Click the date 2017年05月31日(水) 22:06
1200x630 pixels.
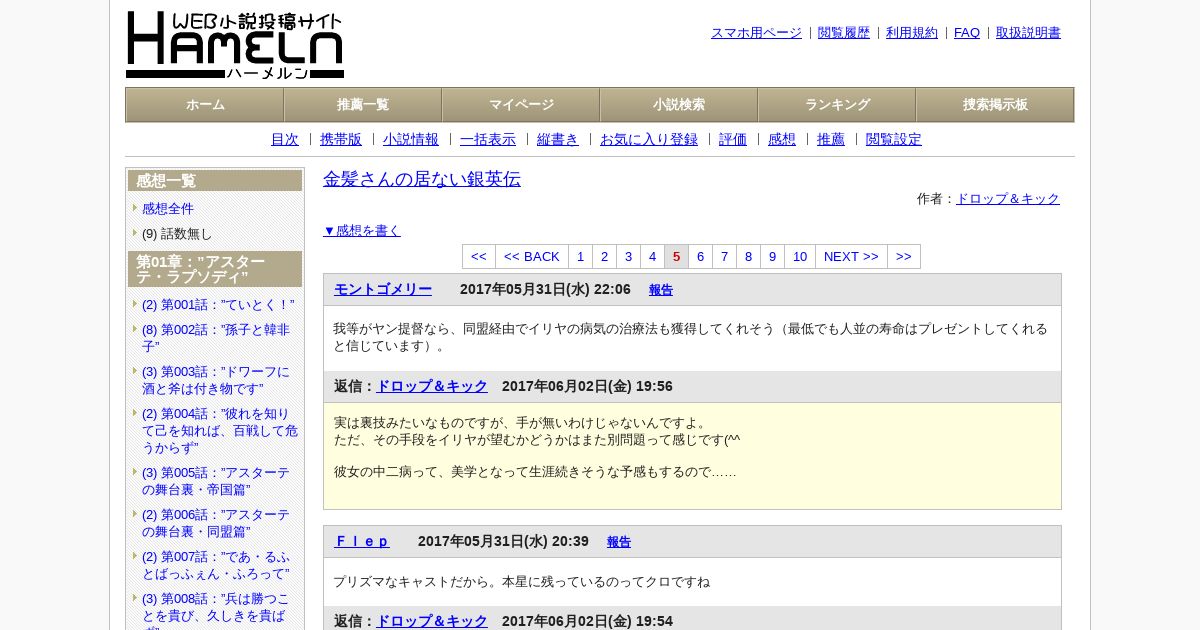tap(545, 289)
